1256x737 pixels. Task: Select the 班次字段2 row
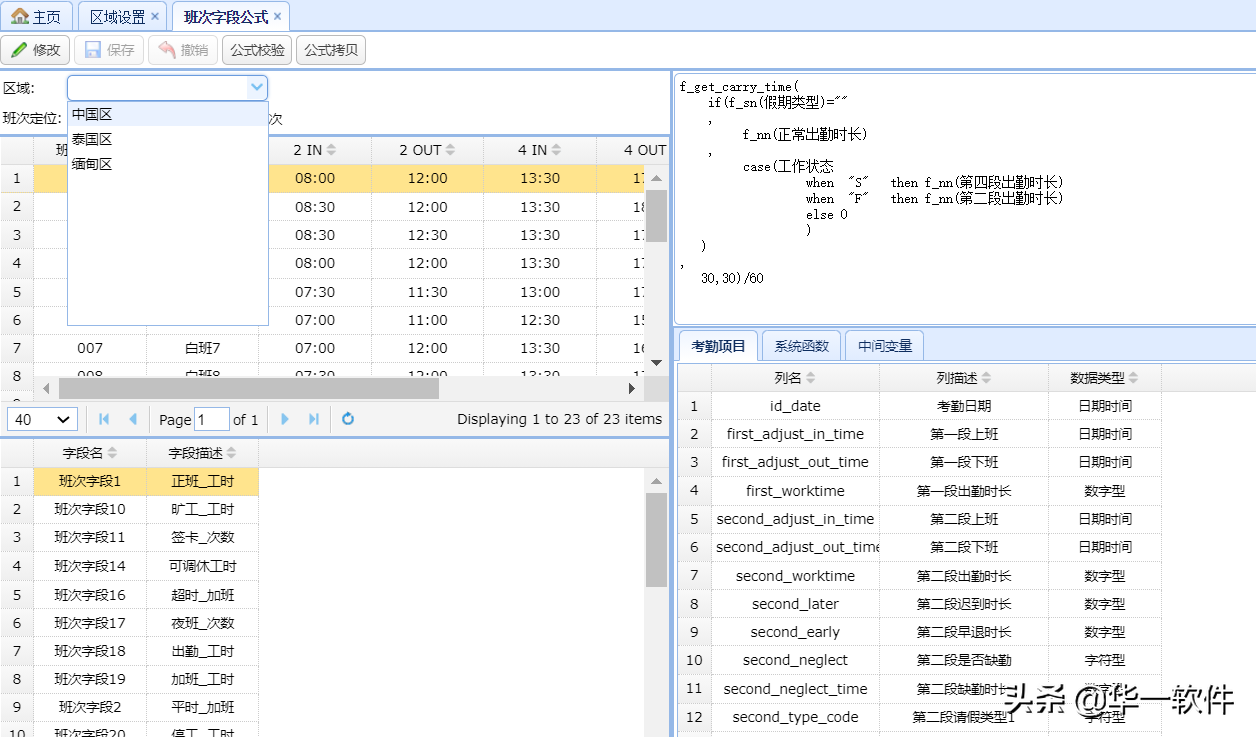click(130, 707)
